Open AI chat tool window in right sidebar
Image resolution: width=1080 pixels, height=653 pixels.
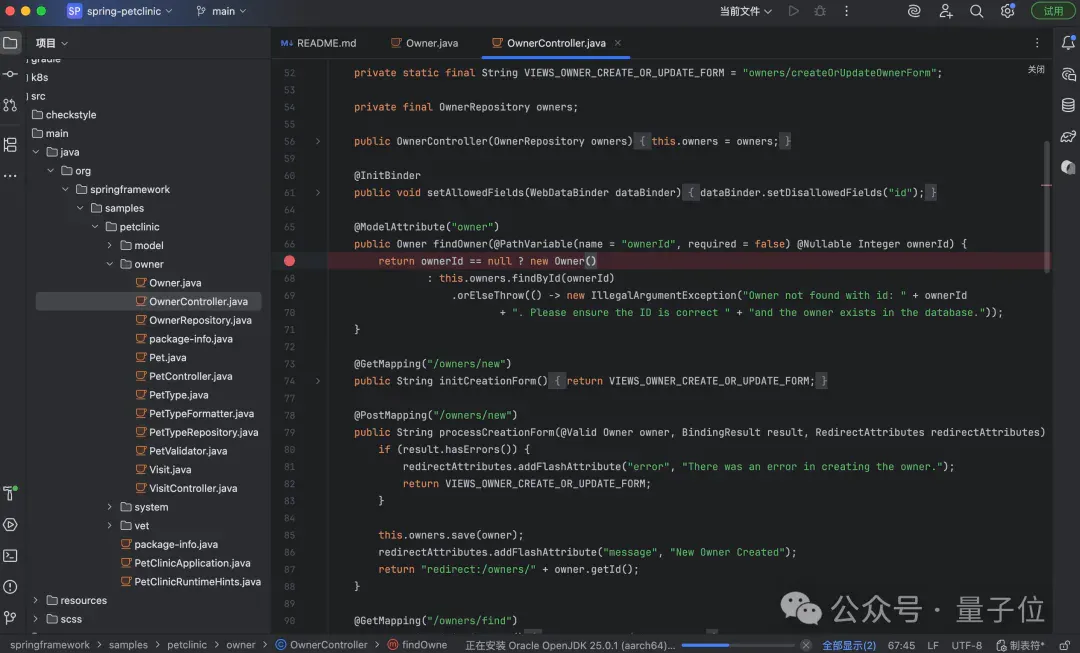[1068, 74]
